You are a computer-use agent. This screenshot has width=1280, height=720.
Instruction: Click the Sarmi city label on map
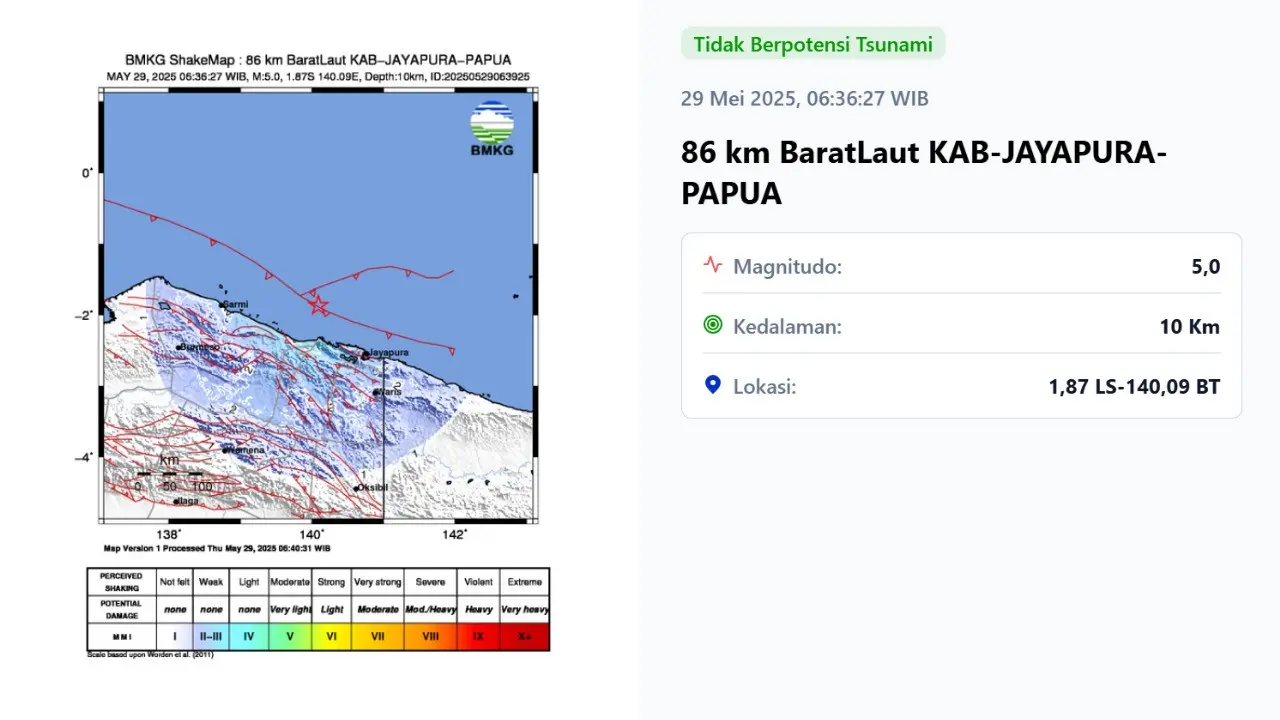click(x=234, y=304)
